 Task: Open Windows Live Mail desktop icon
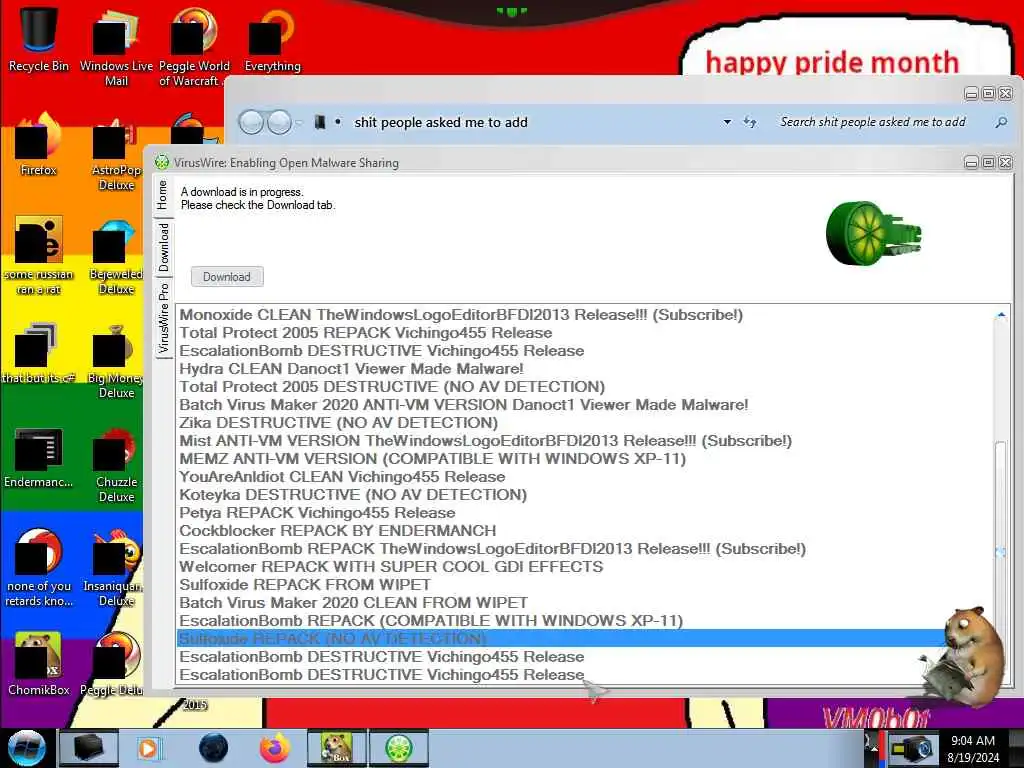click(x=116, y=46)
